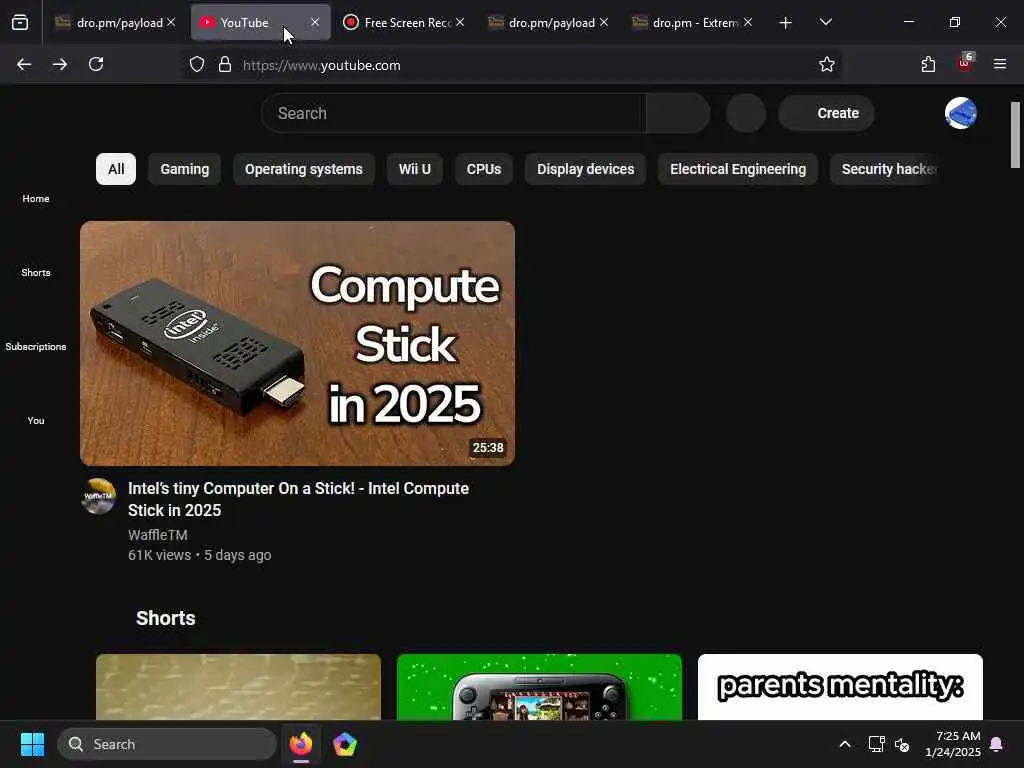The image size is (1024, 768).
Task: Click the YouTube search submit button
Action: (x=678, y=113)
